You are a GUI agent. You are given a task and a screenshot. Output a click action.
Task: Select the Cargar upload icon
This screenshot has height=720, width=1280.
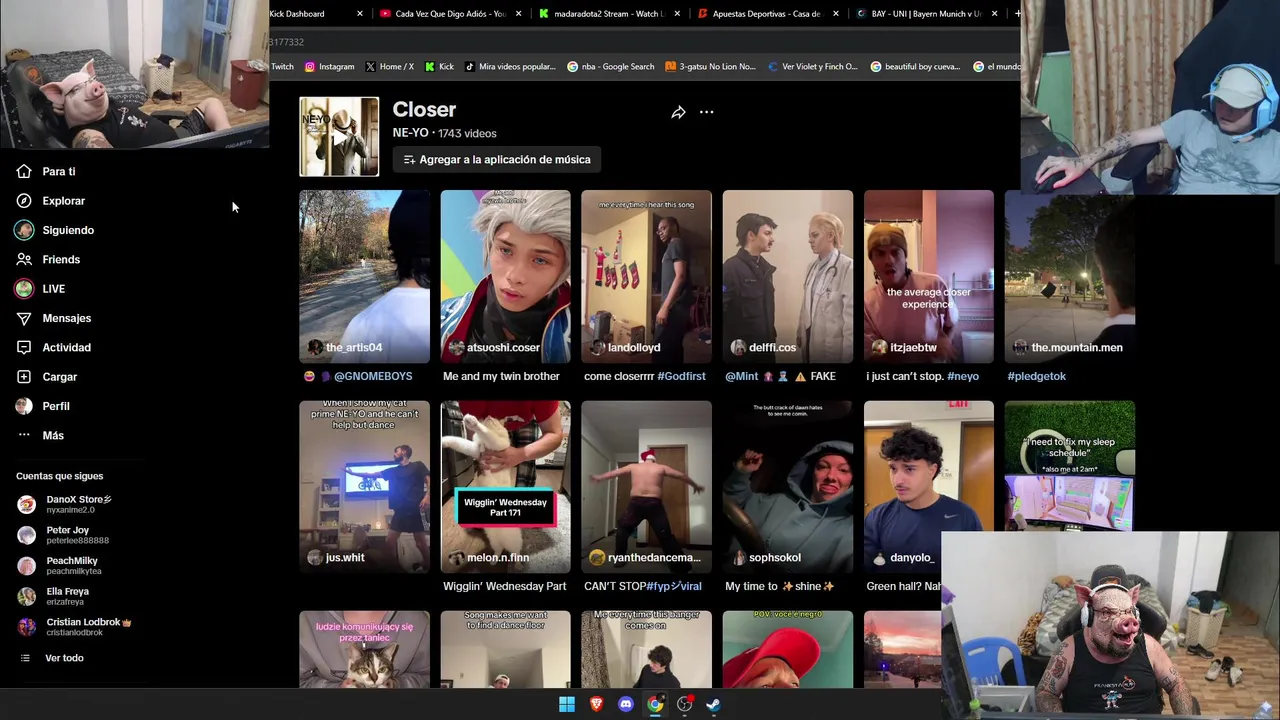point(24,377)
